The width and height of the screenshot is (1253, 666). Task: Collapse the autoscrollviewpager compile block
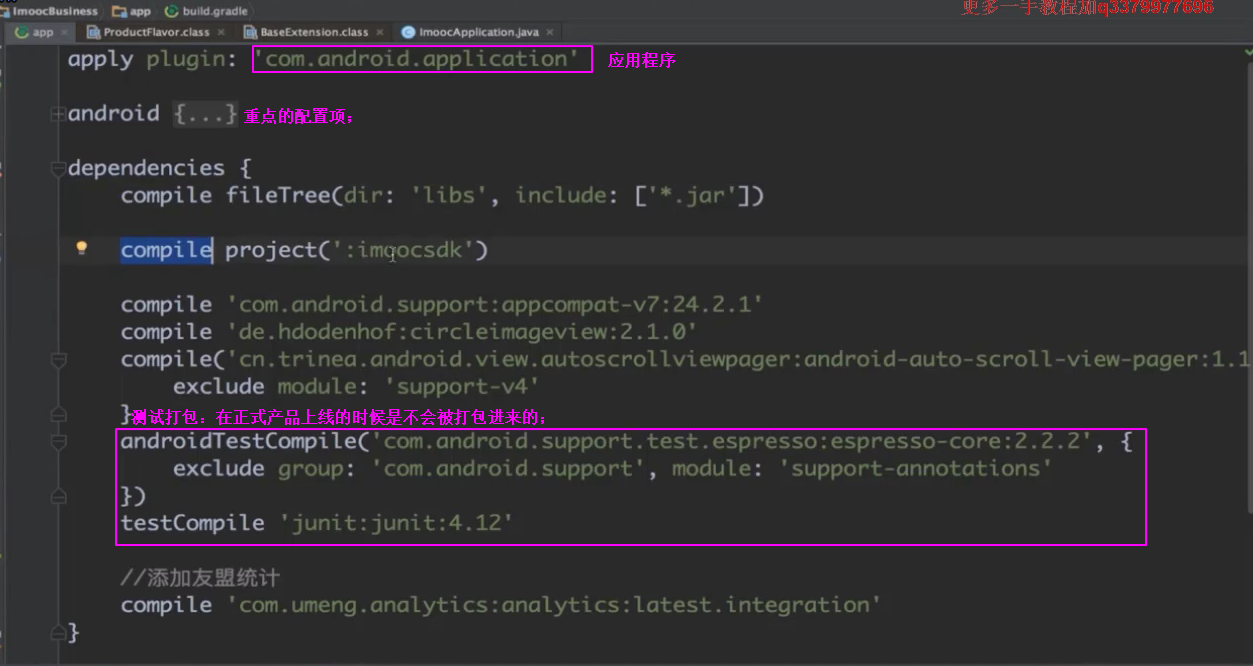click(58, 359)
